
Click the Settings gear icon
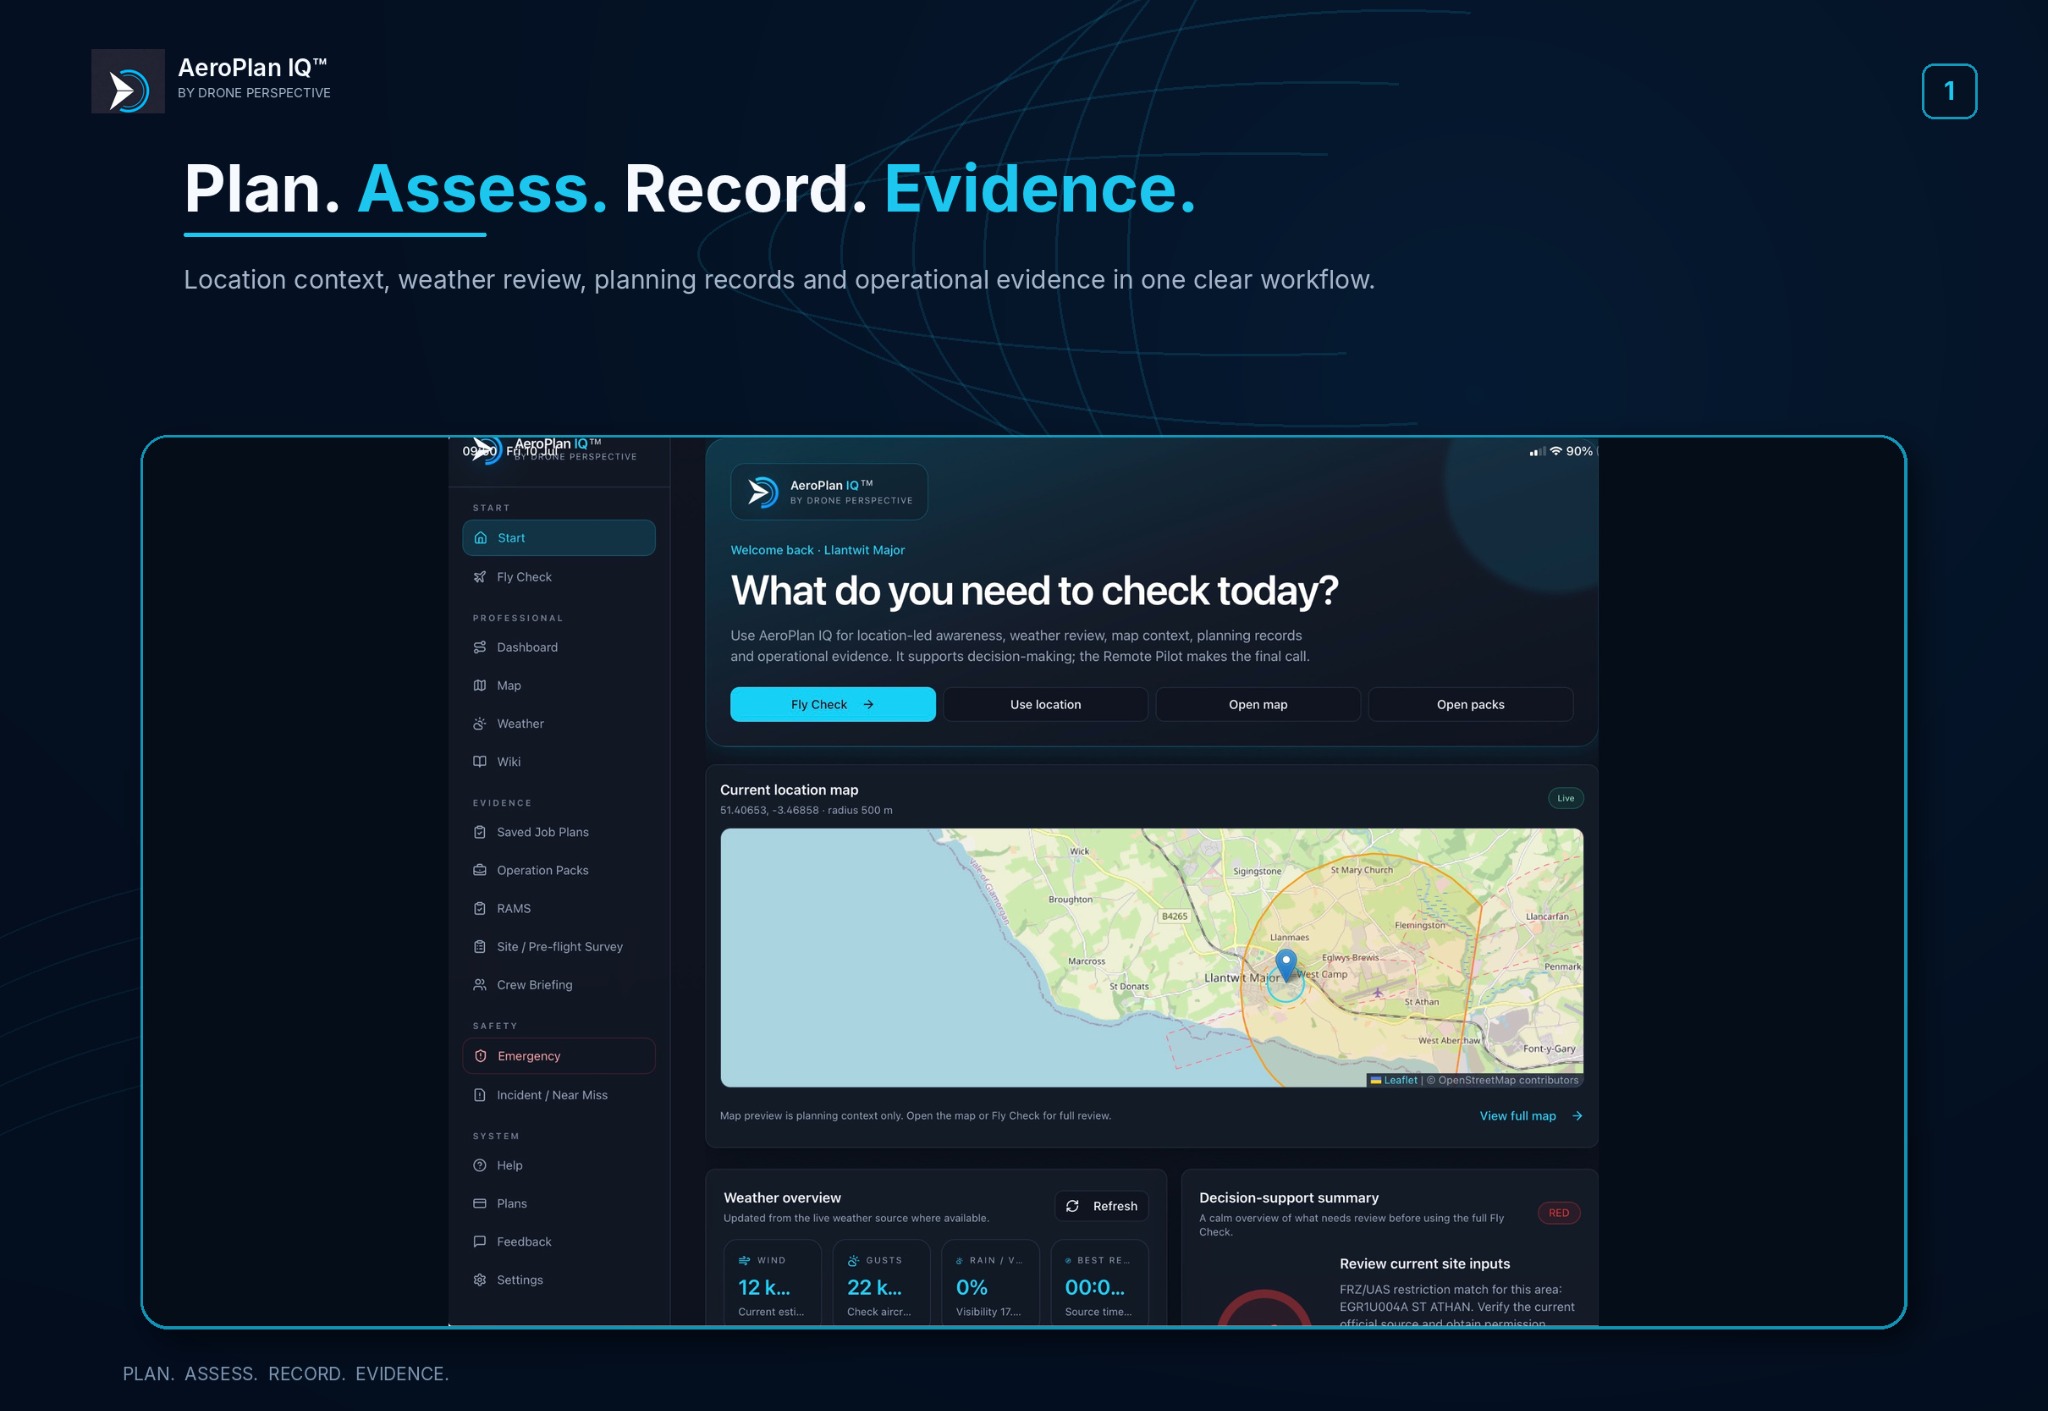[480, 1279]
